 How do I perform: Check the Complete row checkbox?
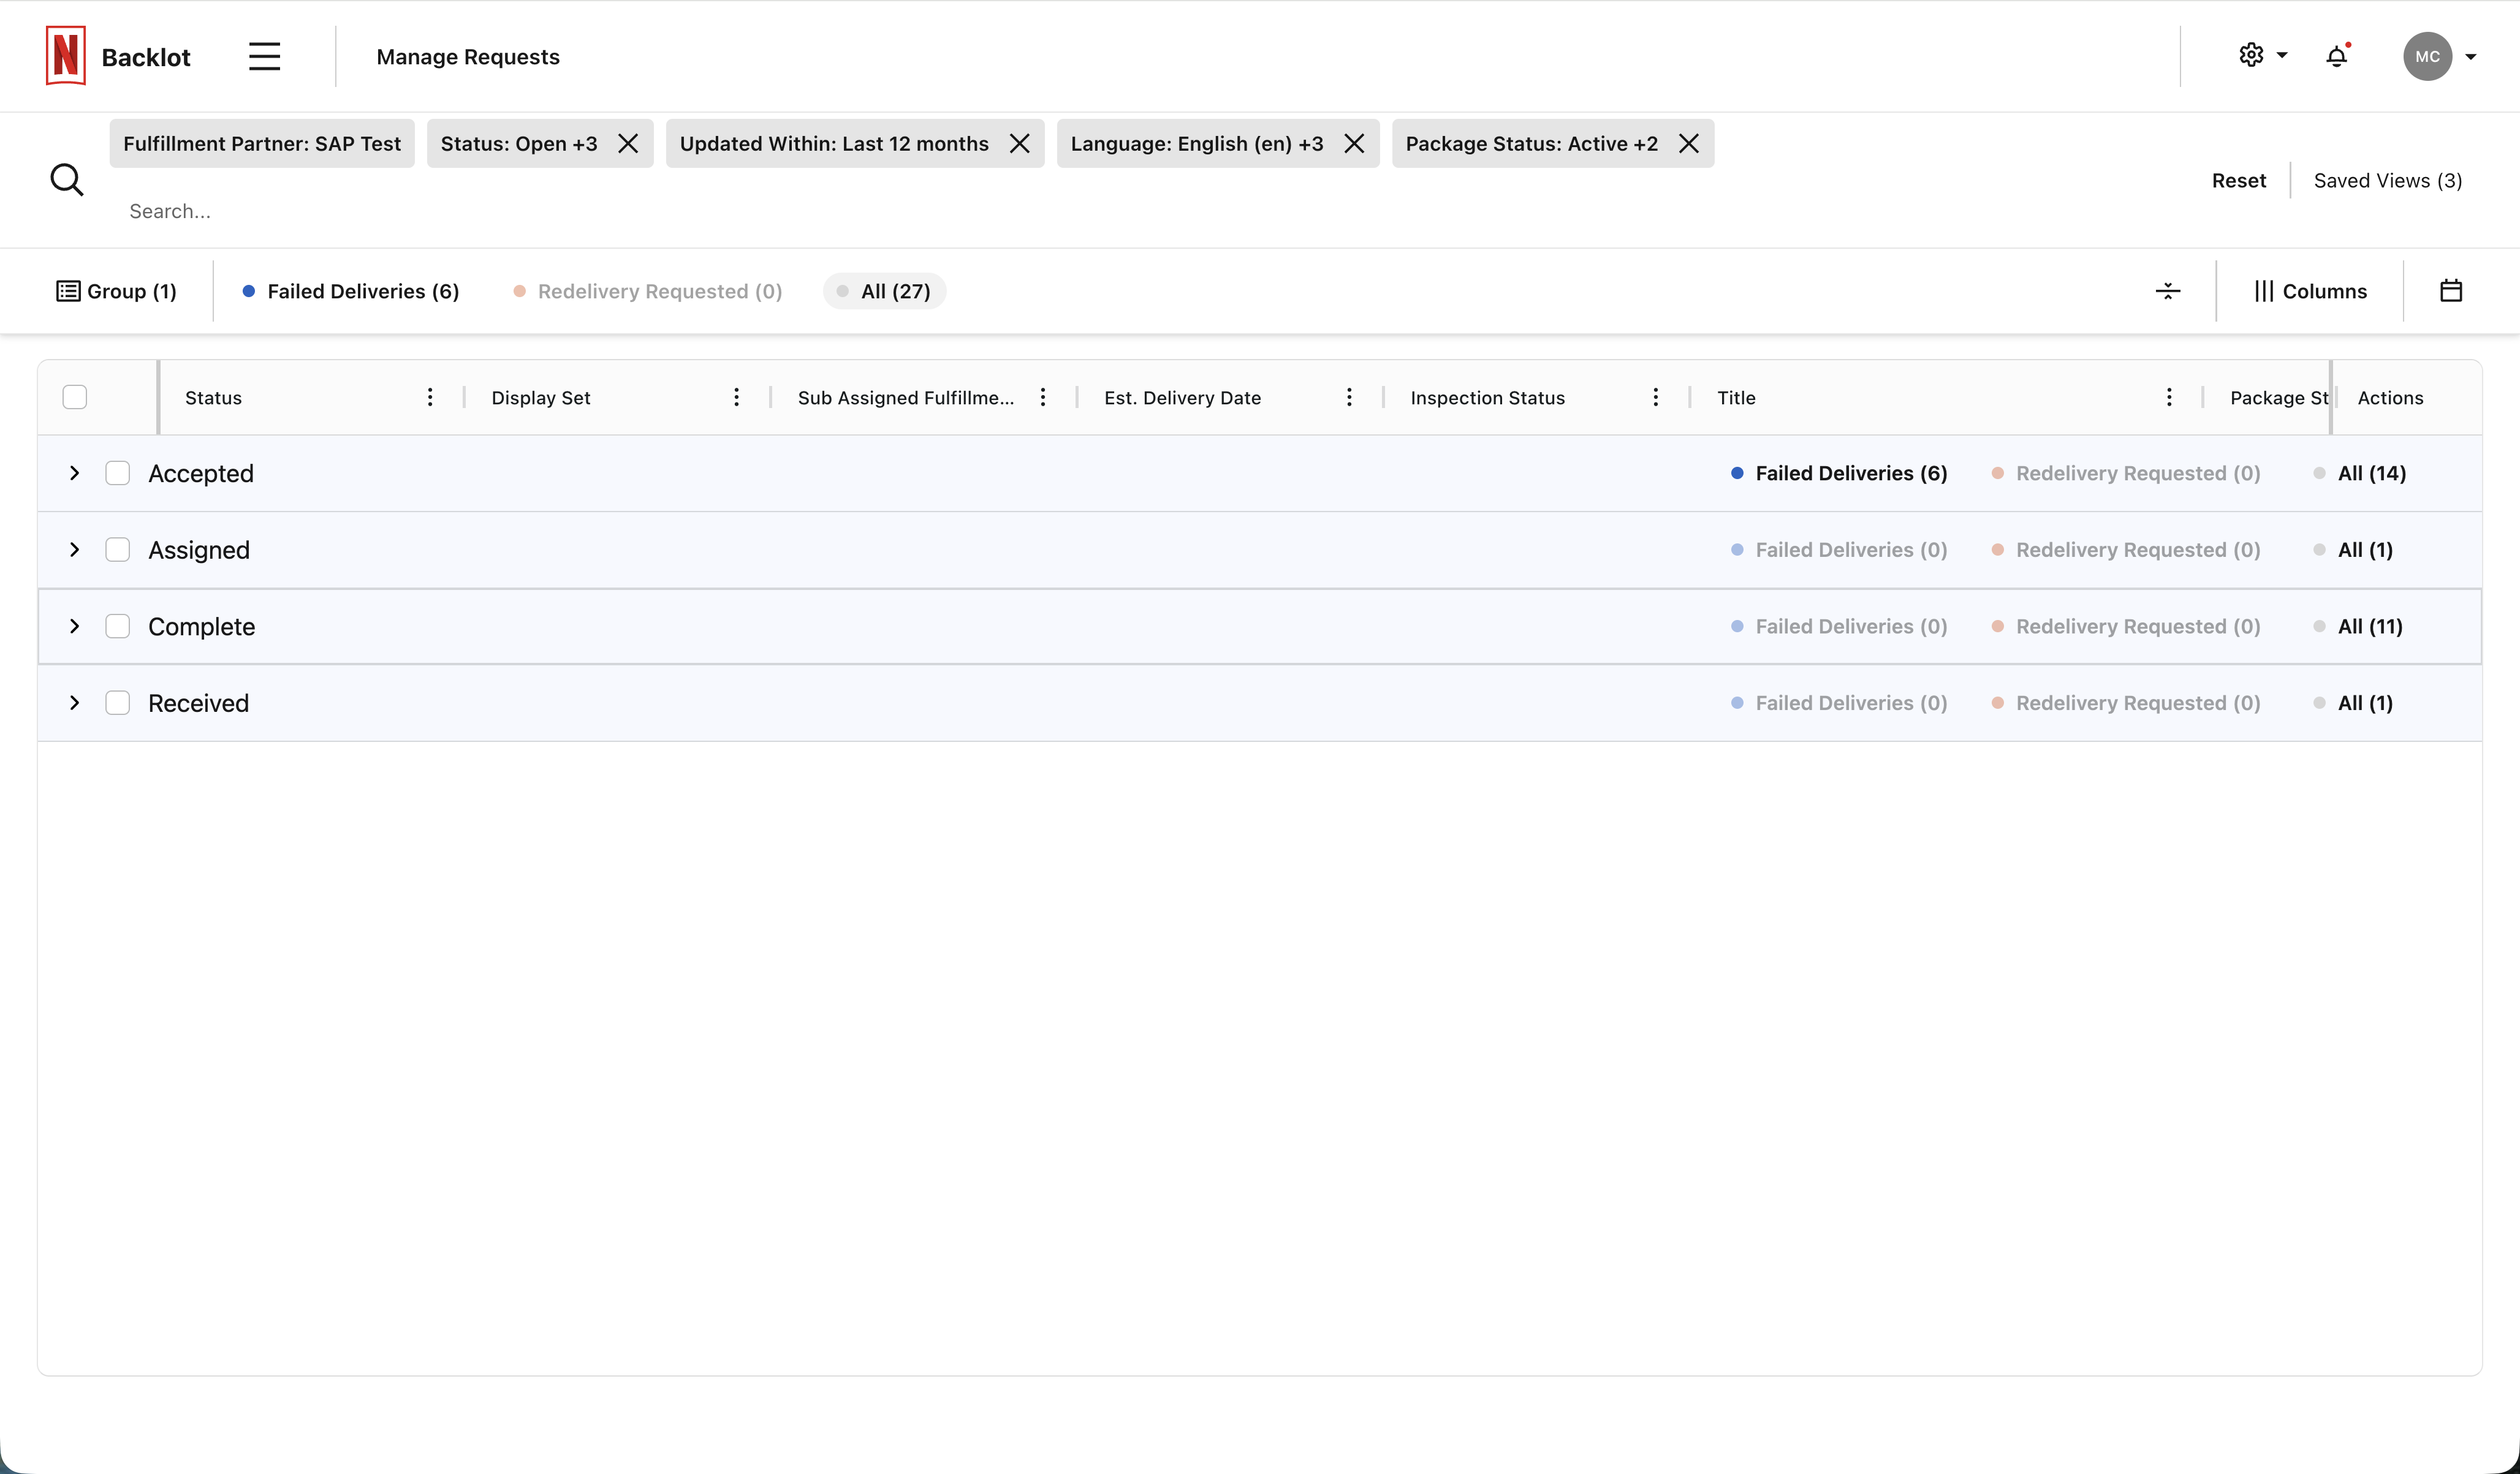pos(117,626)
